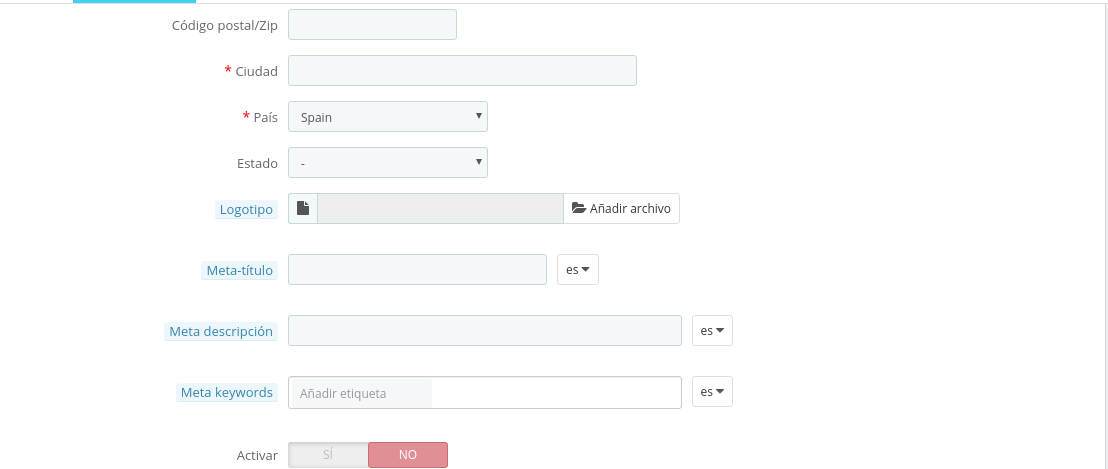
Task: Click the Meta descripción text field
Action: [x=484, y=331]
